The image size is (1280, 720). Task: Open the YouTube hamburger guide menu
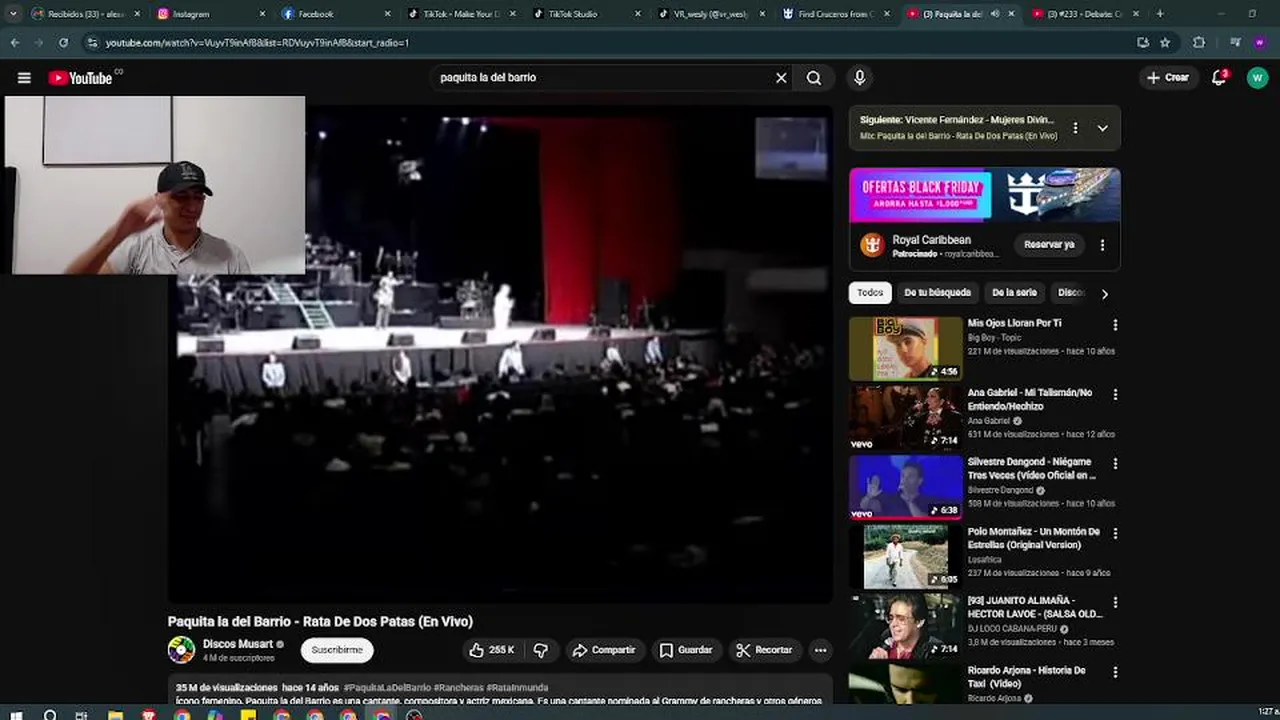pyautogui.click(x=24, y=78)
